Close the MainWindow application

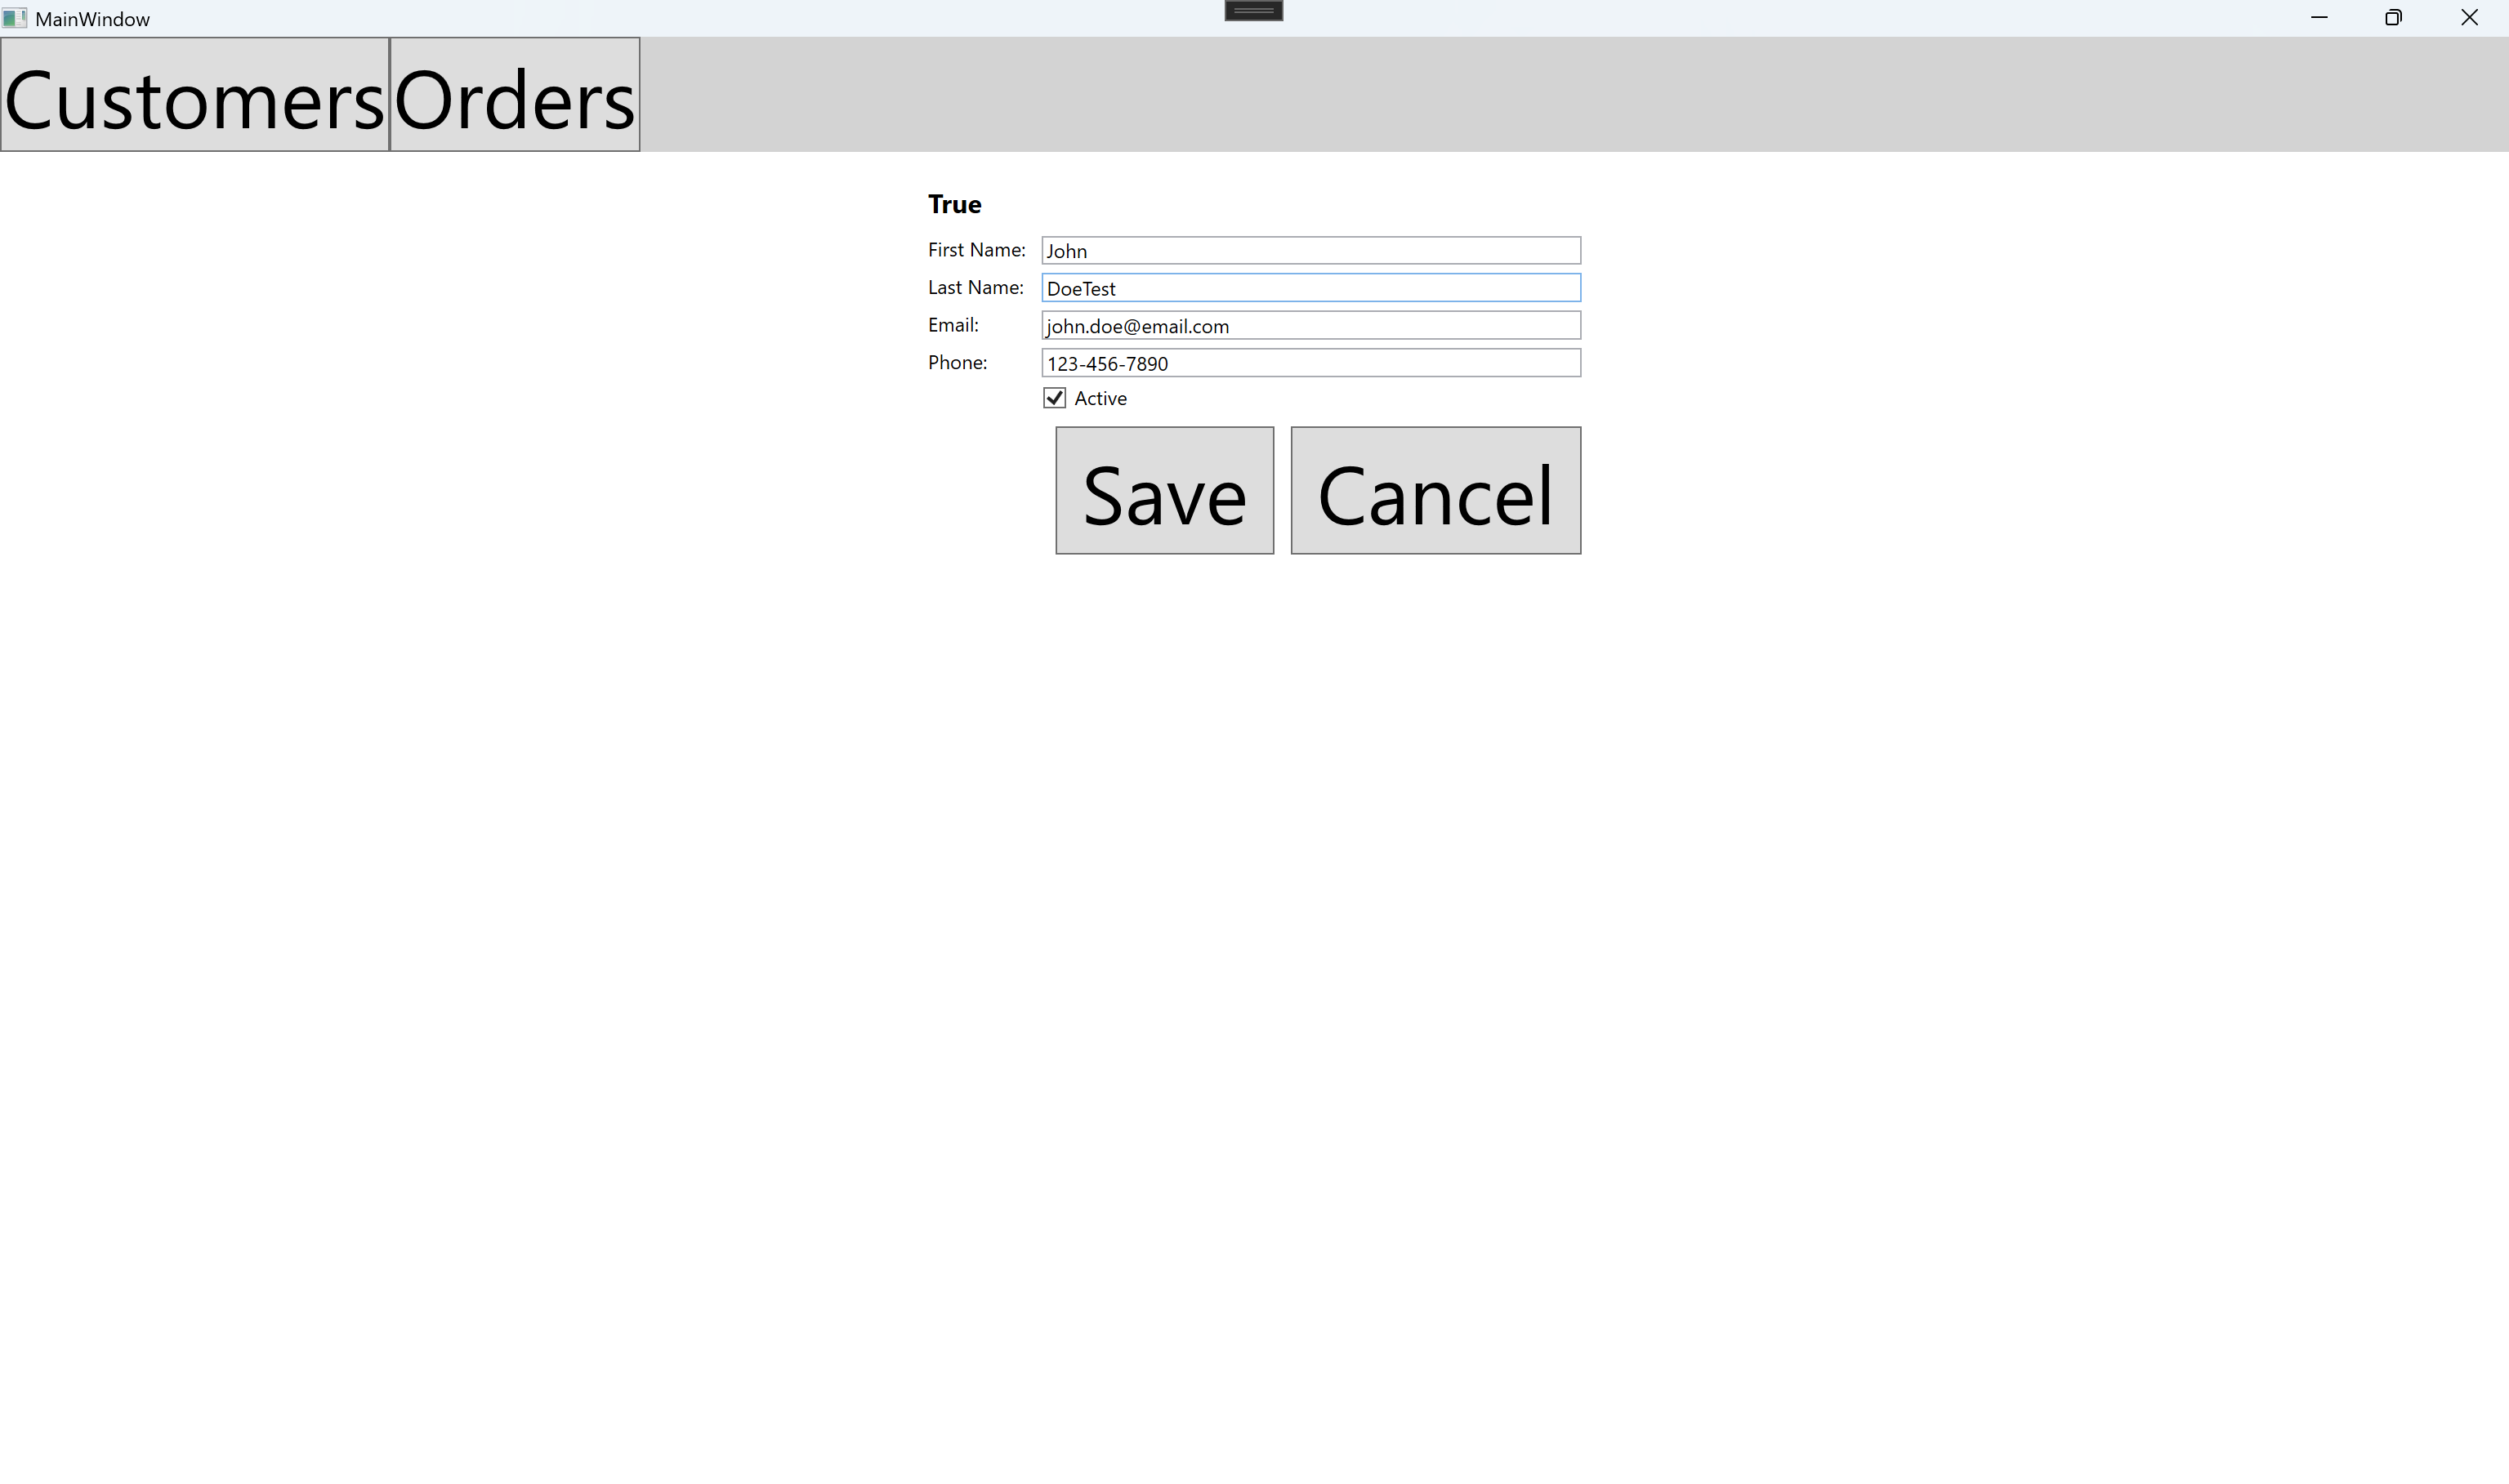2469,18
